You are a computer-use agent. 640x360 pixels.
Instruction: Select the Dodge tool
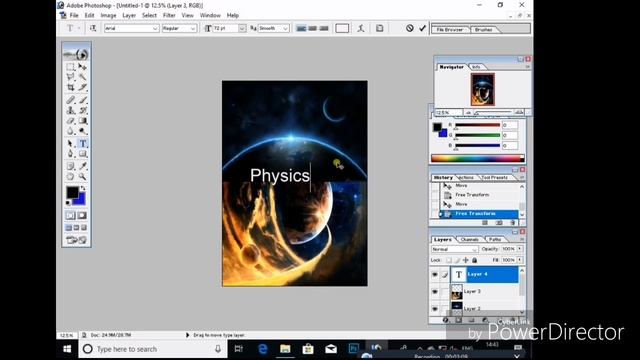click(x=82, y=131)
